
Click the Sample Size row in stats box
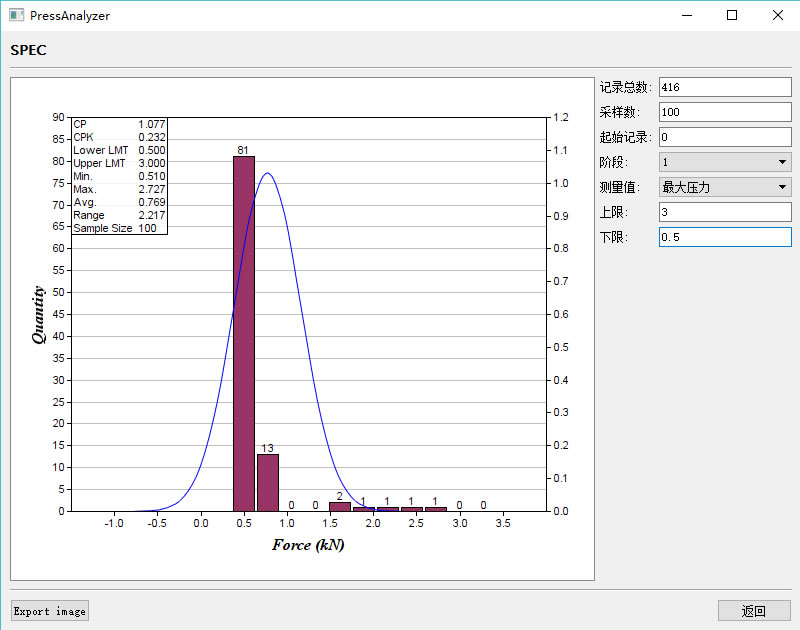coord(115,228)
